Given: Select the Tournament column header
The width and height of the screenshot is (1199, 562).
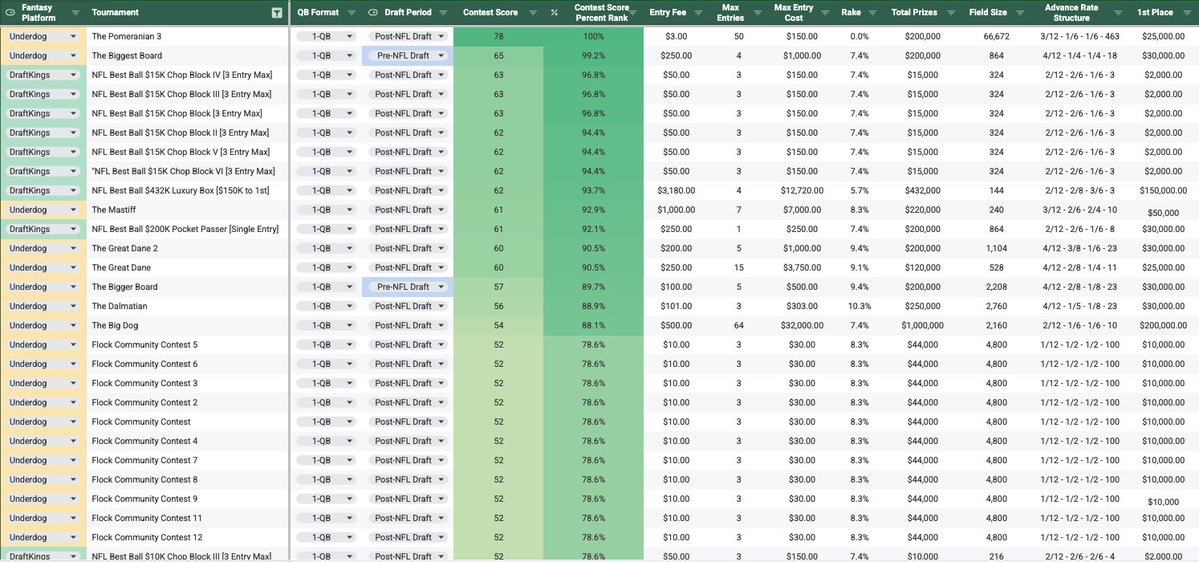Looking at the screenshot, I should point(115,12).
